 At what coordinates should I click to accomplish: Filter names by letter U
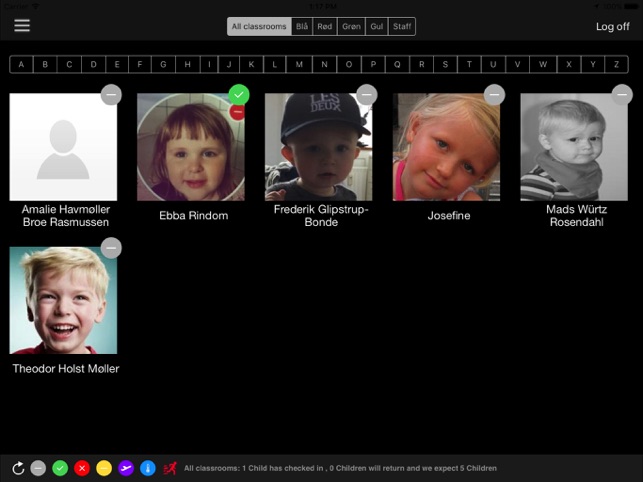point(493,64)
